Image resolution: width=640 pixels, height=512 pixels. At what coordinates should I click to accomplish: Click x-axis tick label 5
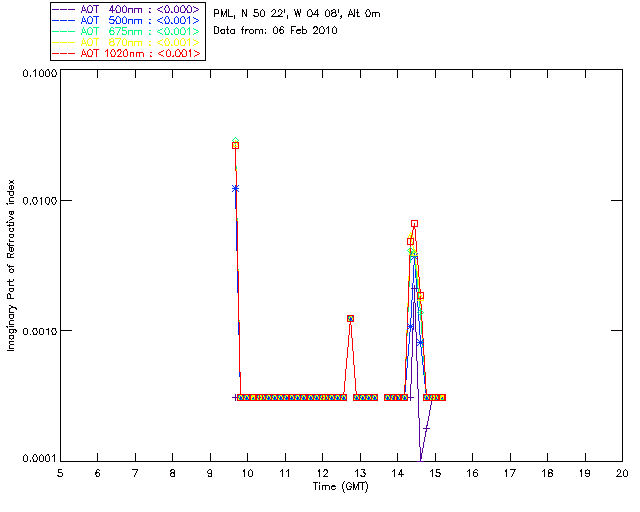click(60, 473)
